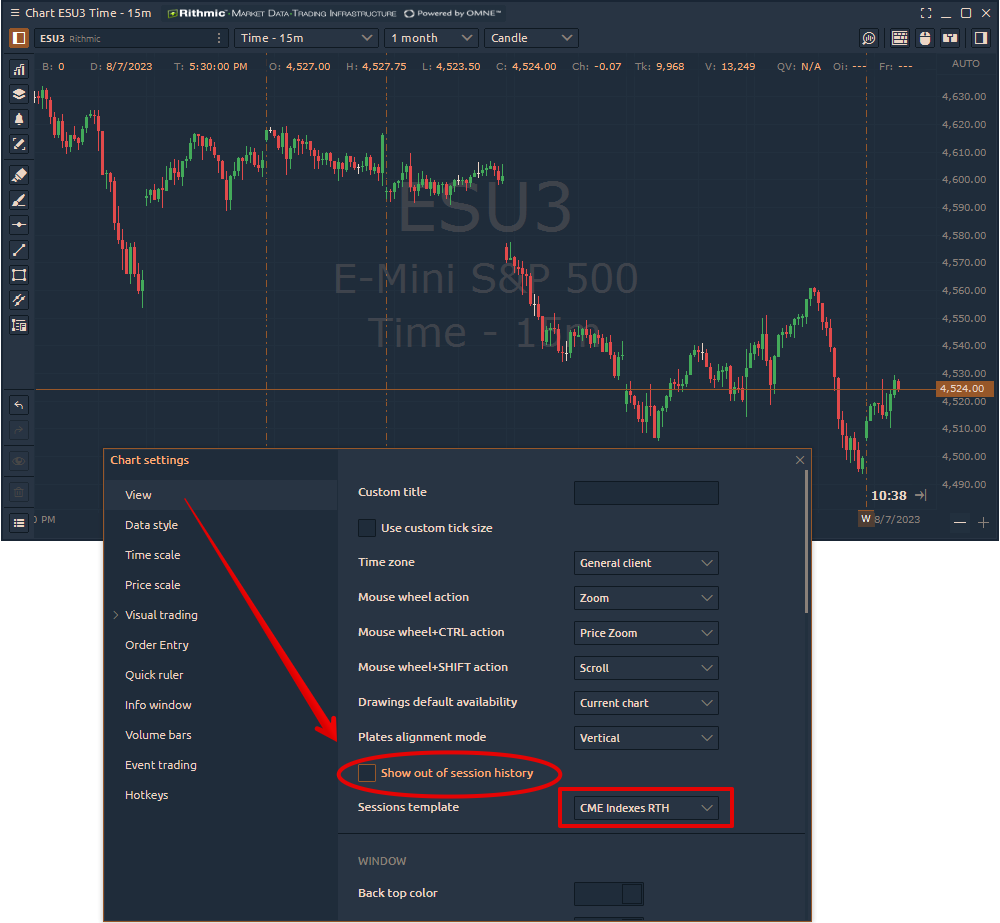
Task: Open the Hotkeys settings section
Action: (x=146, y=795)
